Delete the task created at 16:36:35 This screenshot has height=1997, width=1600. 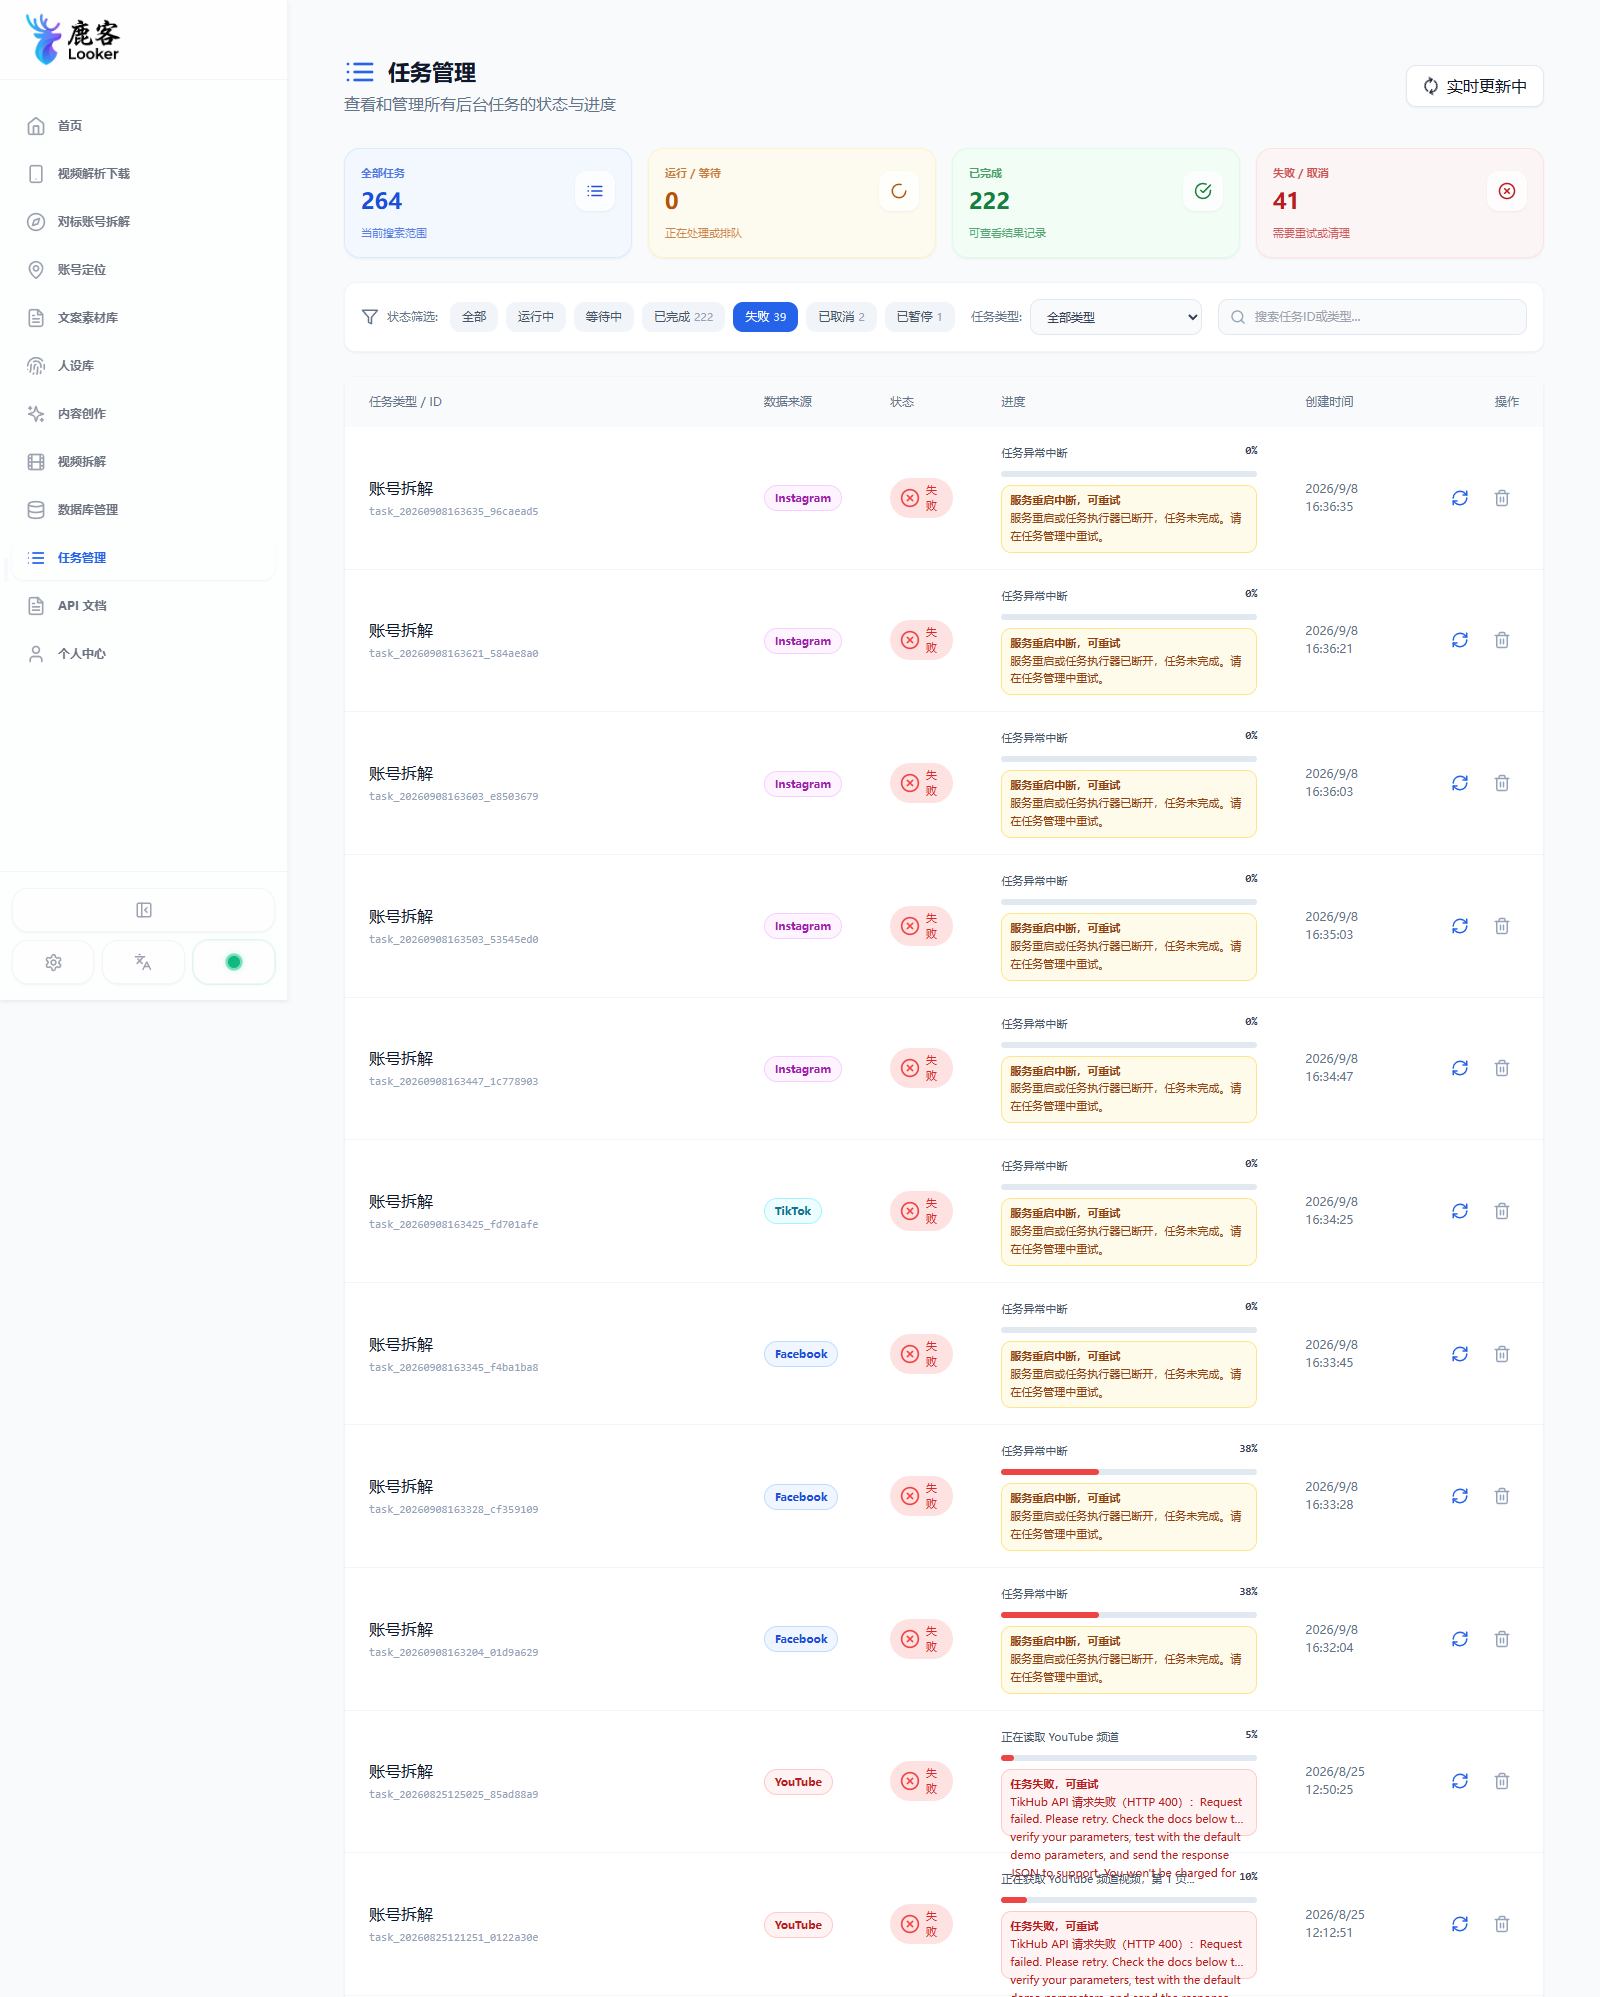[x=1502, y=498]
